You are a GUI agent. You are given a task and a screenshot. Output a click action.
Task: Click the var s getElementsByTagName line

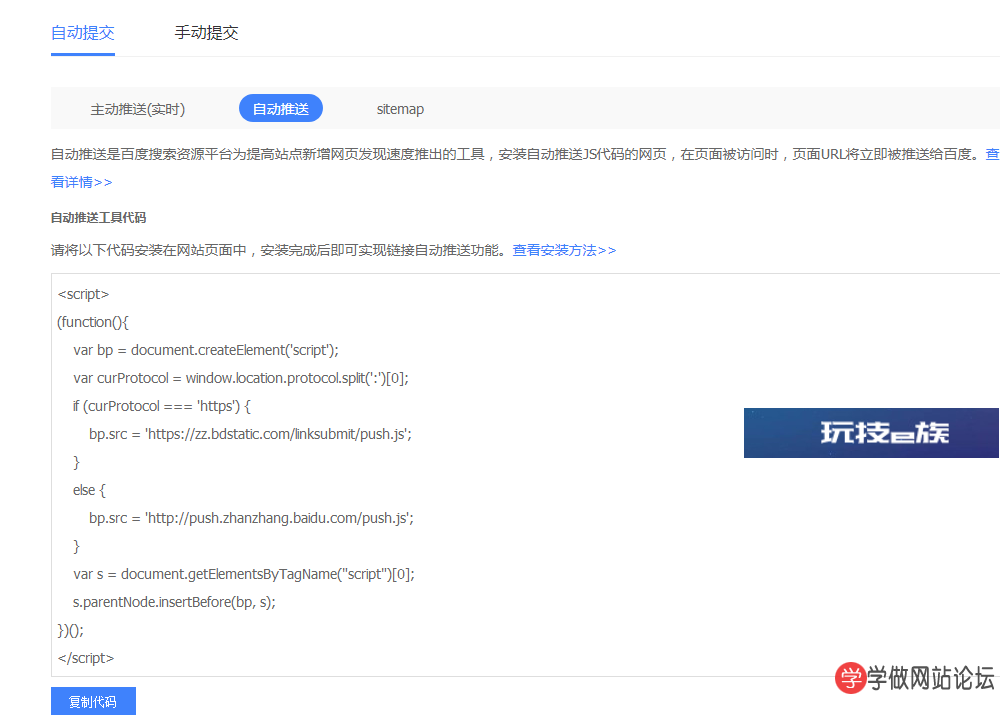(244, 574)
